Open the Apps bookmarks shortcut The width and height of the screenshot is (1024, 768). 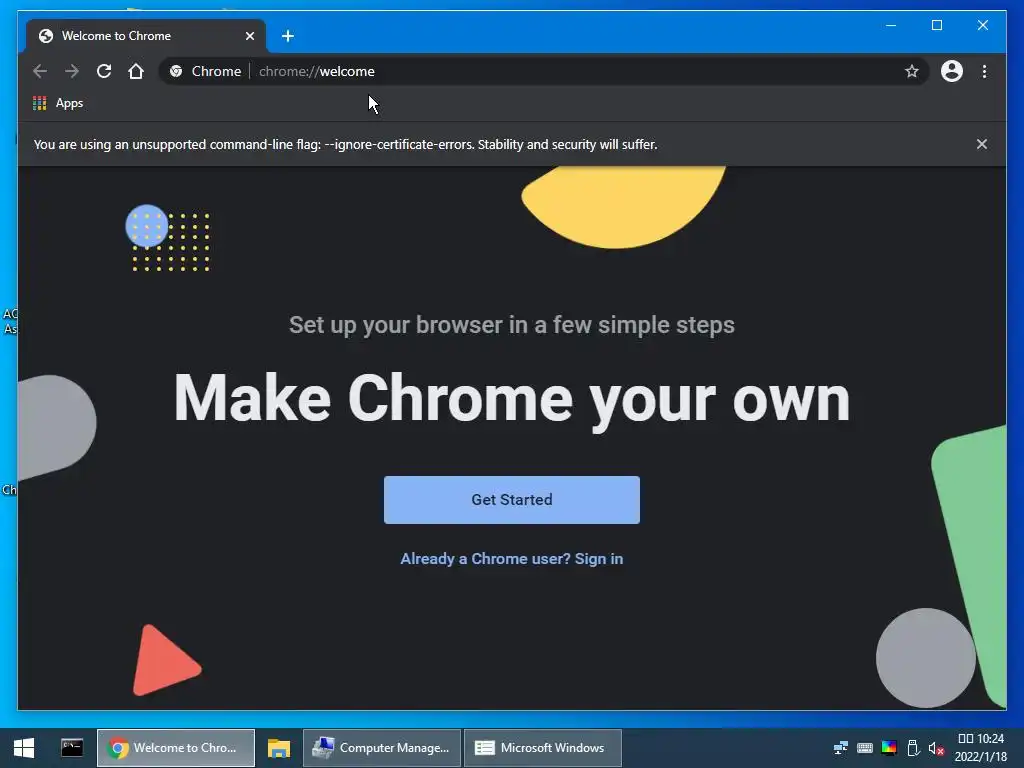click(x=58, y=103)
